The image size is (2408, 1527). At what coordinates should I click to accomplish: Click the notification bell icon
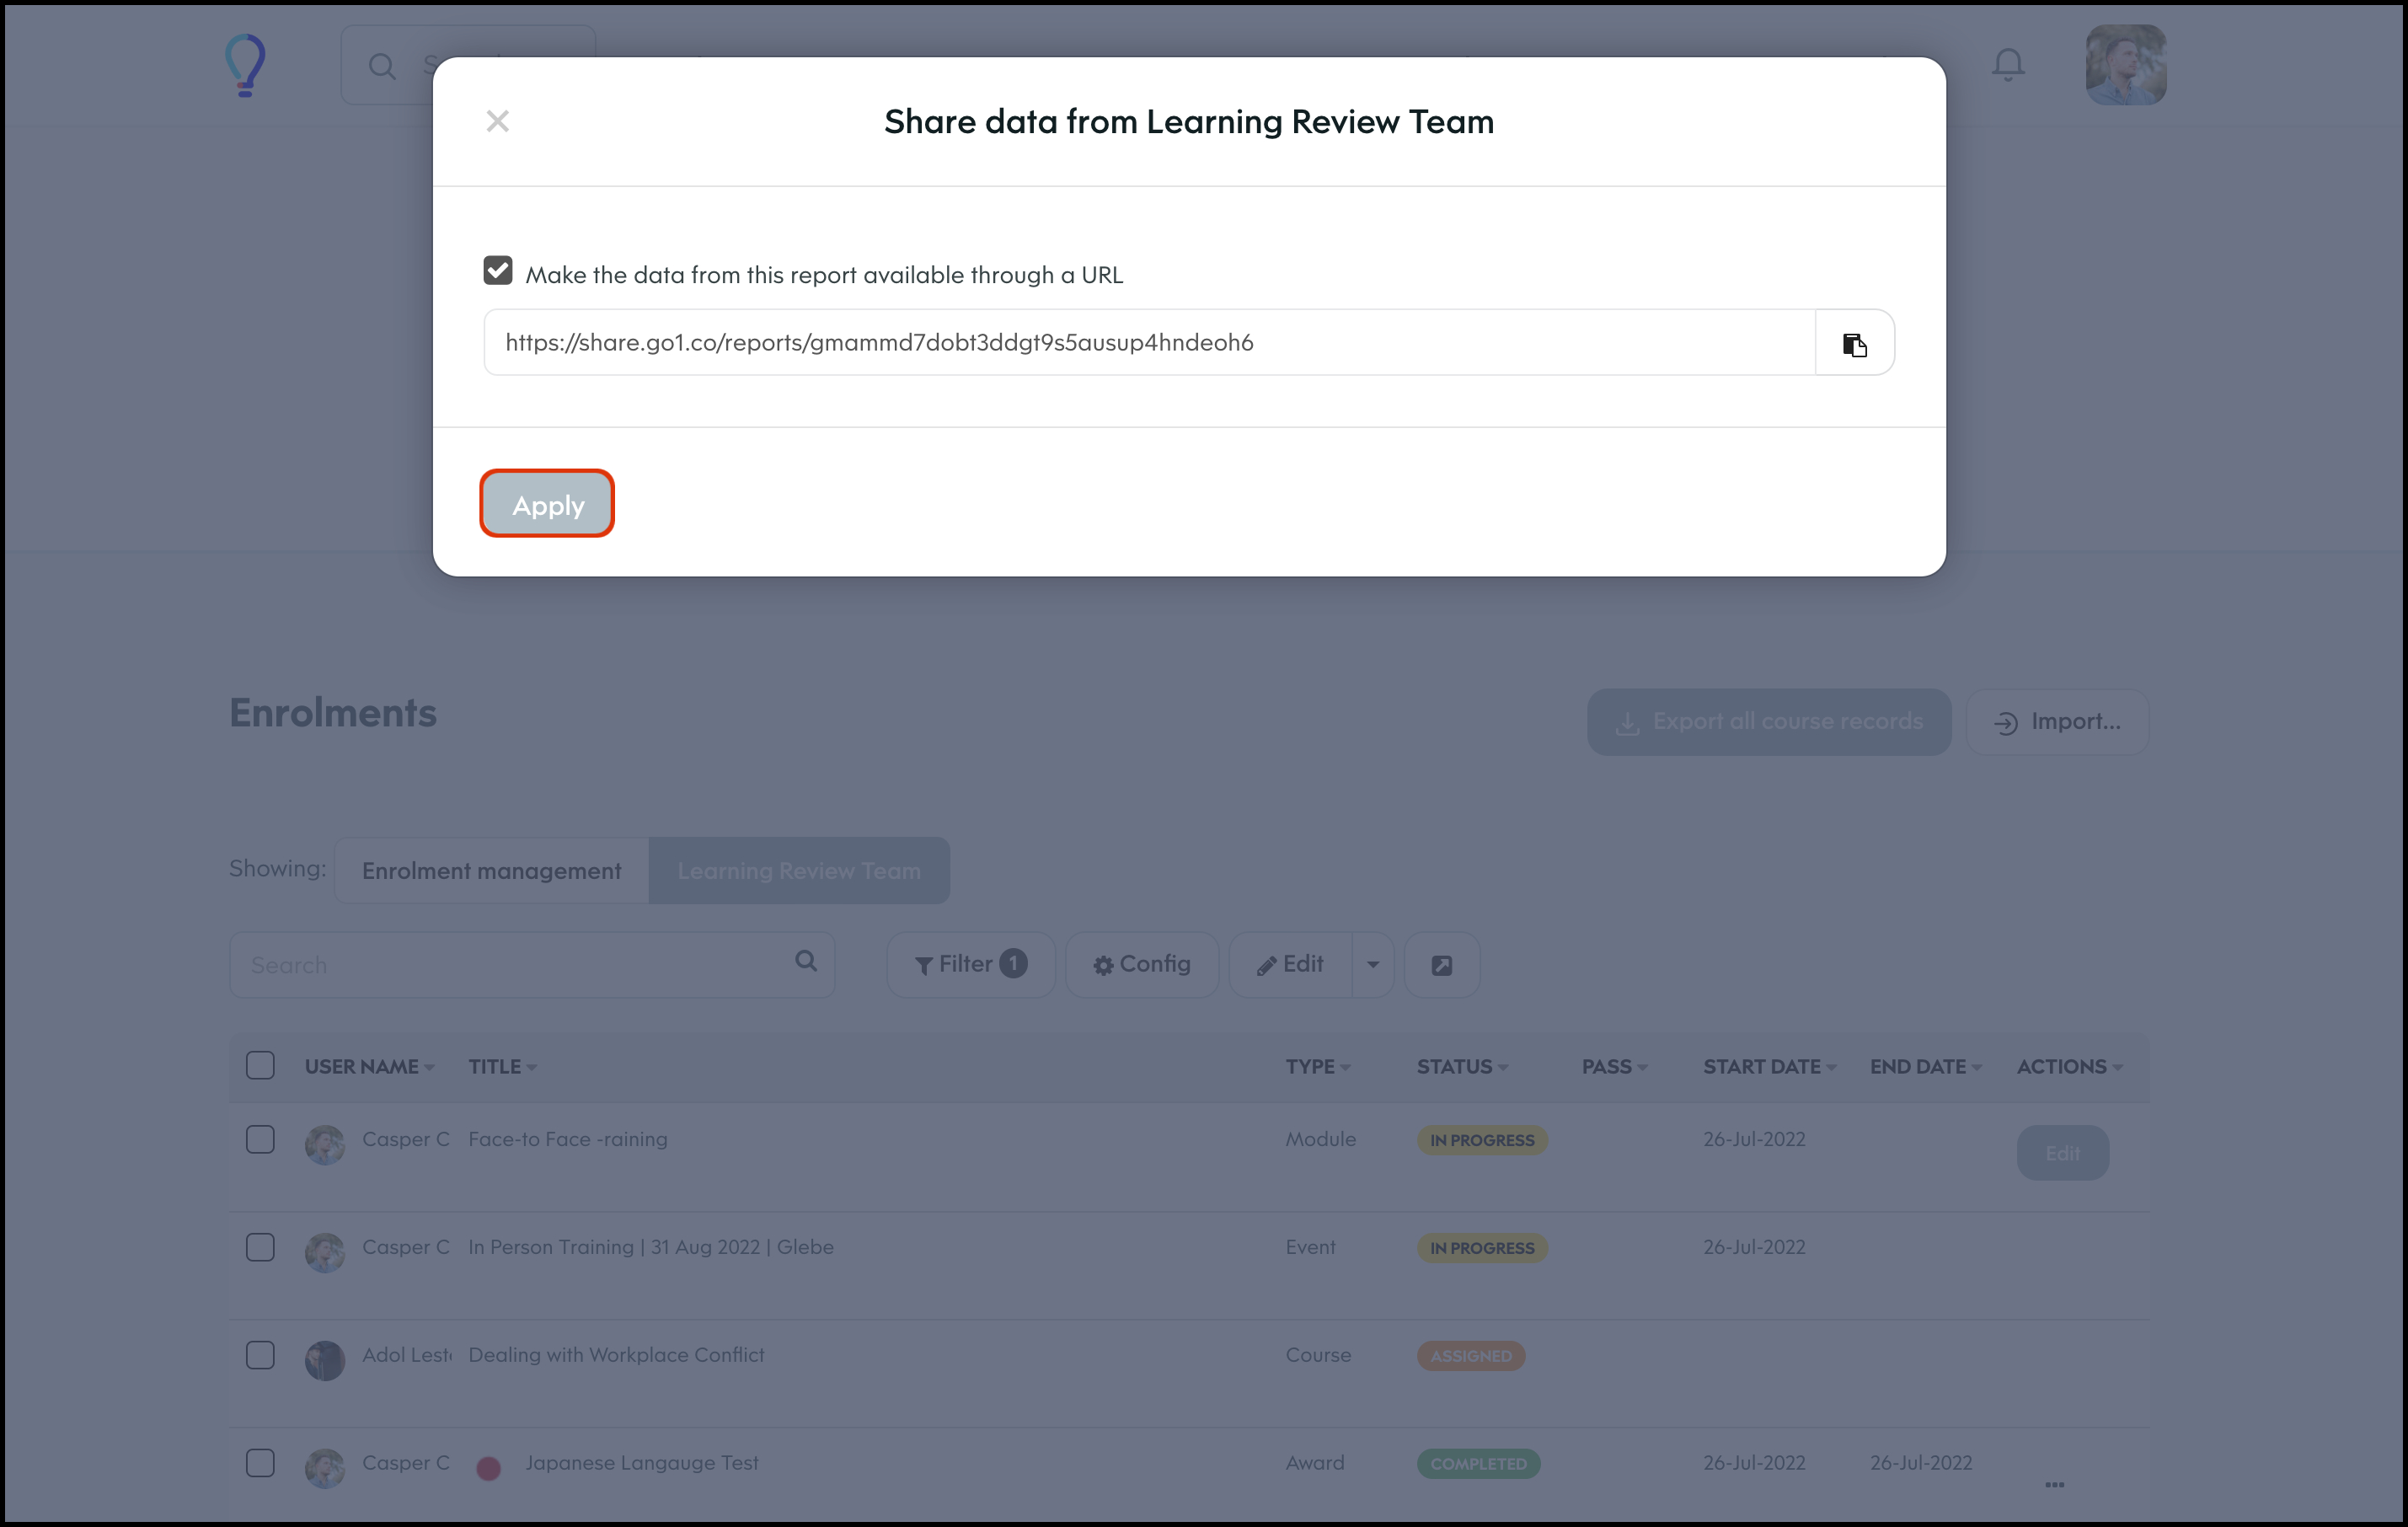2007,65
